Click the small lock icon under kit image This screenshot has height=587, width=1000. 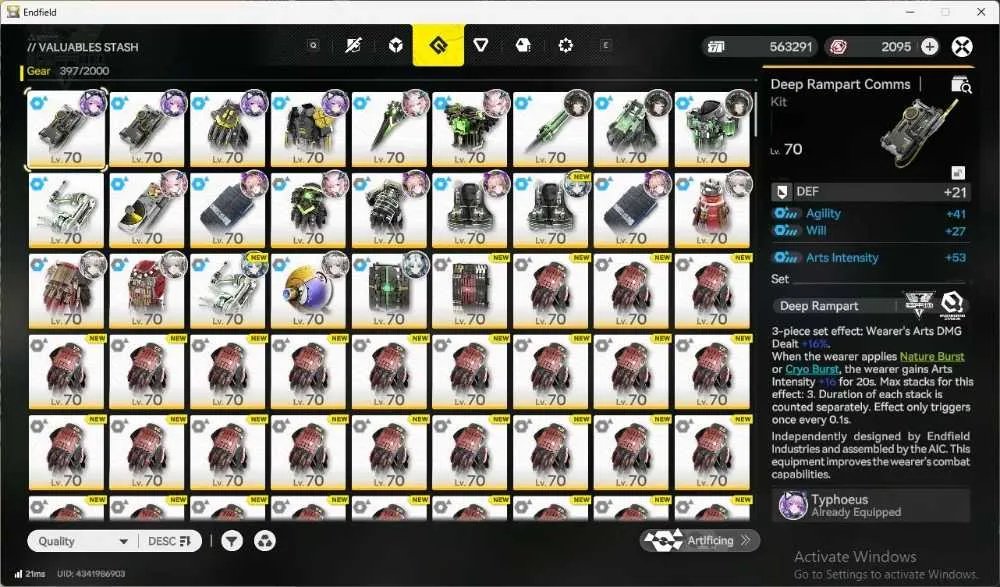click(x=958, y=172)
